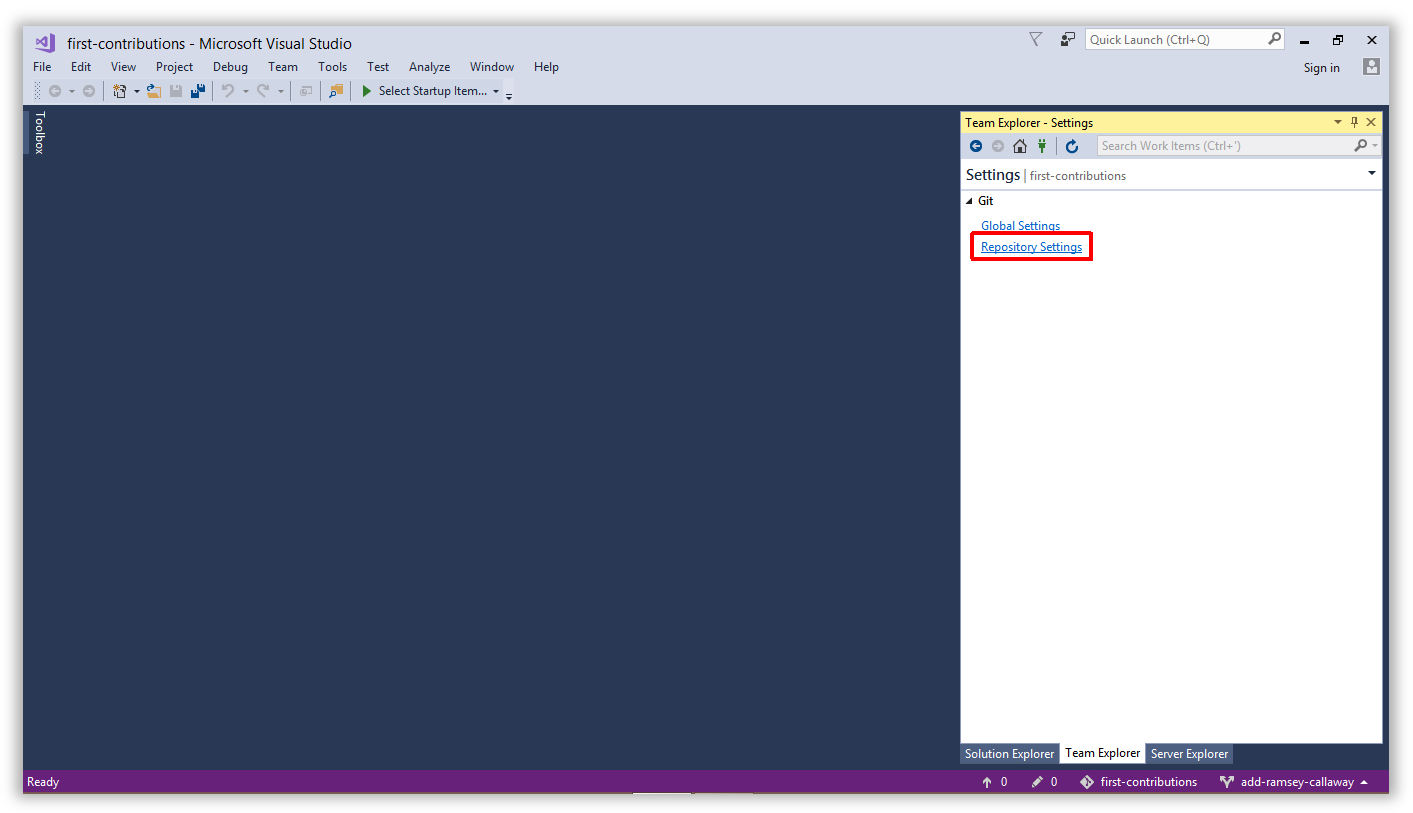Close the Team Explorer panel
The image size is (1413, 813).
click(1371, 122)
